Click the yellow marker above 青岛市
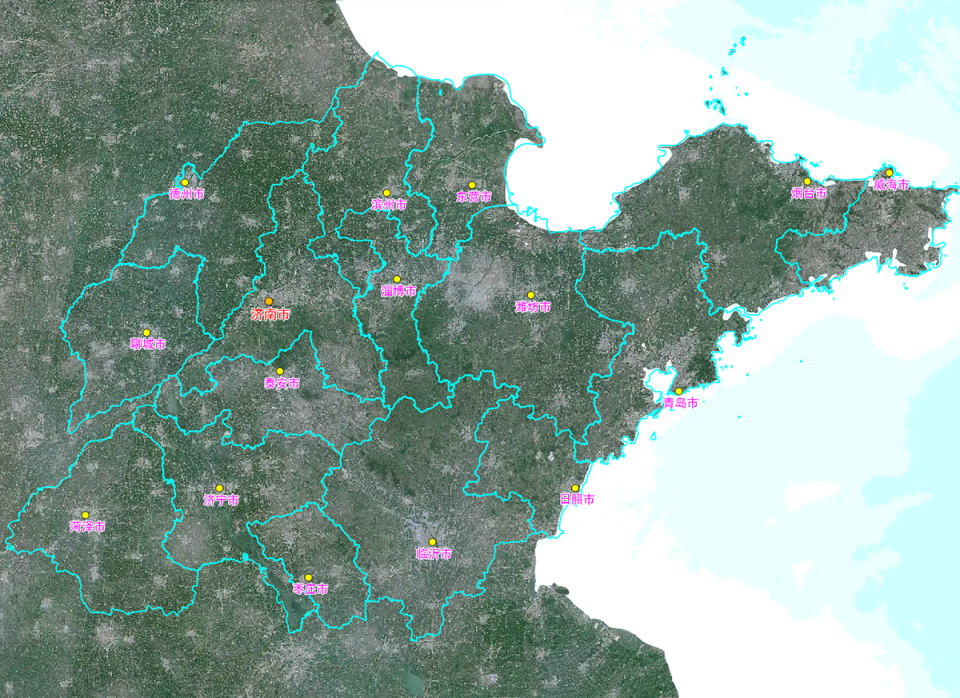The width and height of the screenshot is (960, 698). click(678, 391)
